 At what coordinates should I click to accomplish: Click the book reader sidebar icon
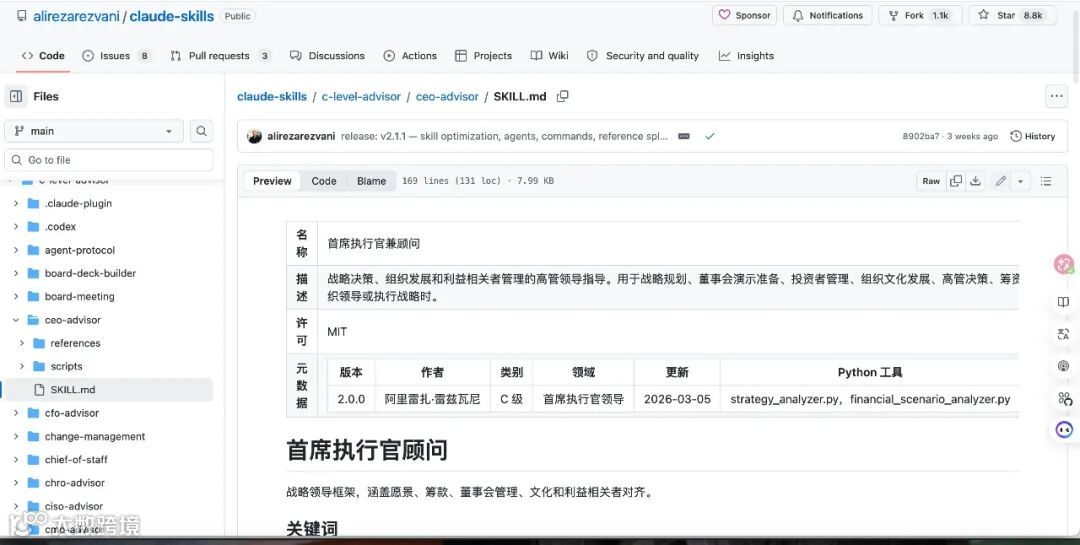[x=1063, y=302]
